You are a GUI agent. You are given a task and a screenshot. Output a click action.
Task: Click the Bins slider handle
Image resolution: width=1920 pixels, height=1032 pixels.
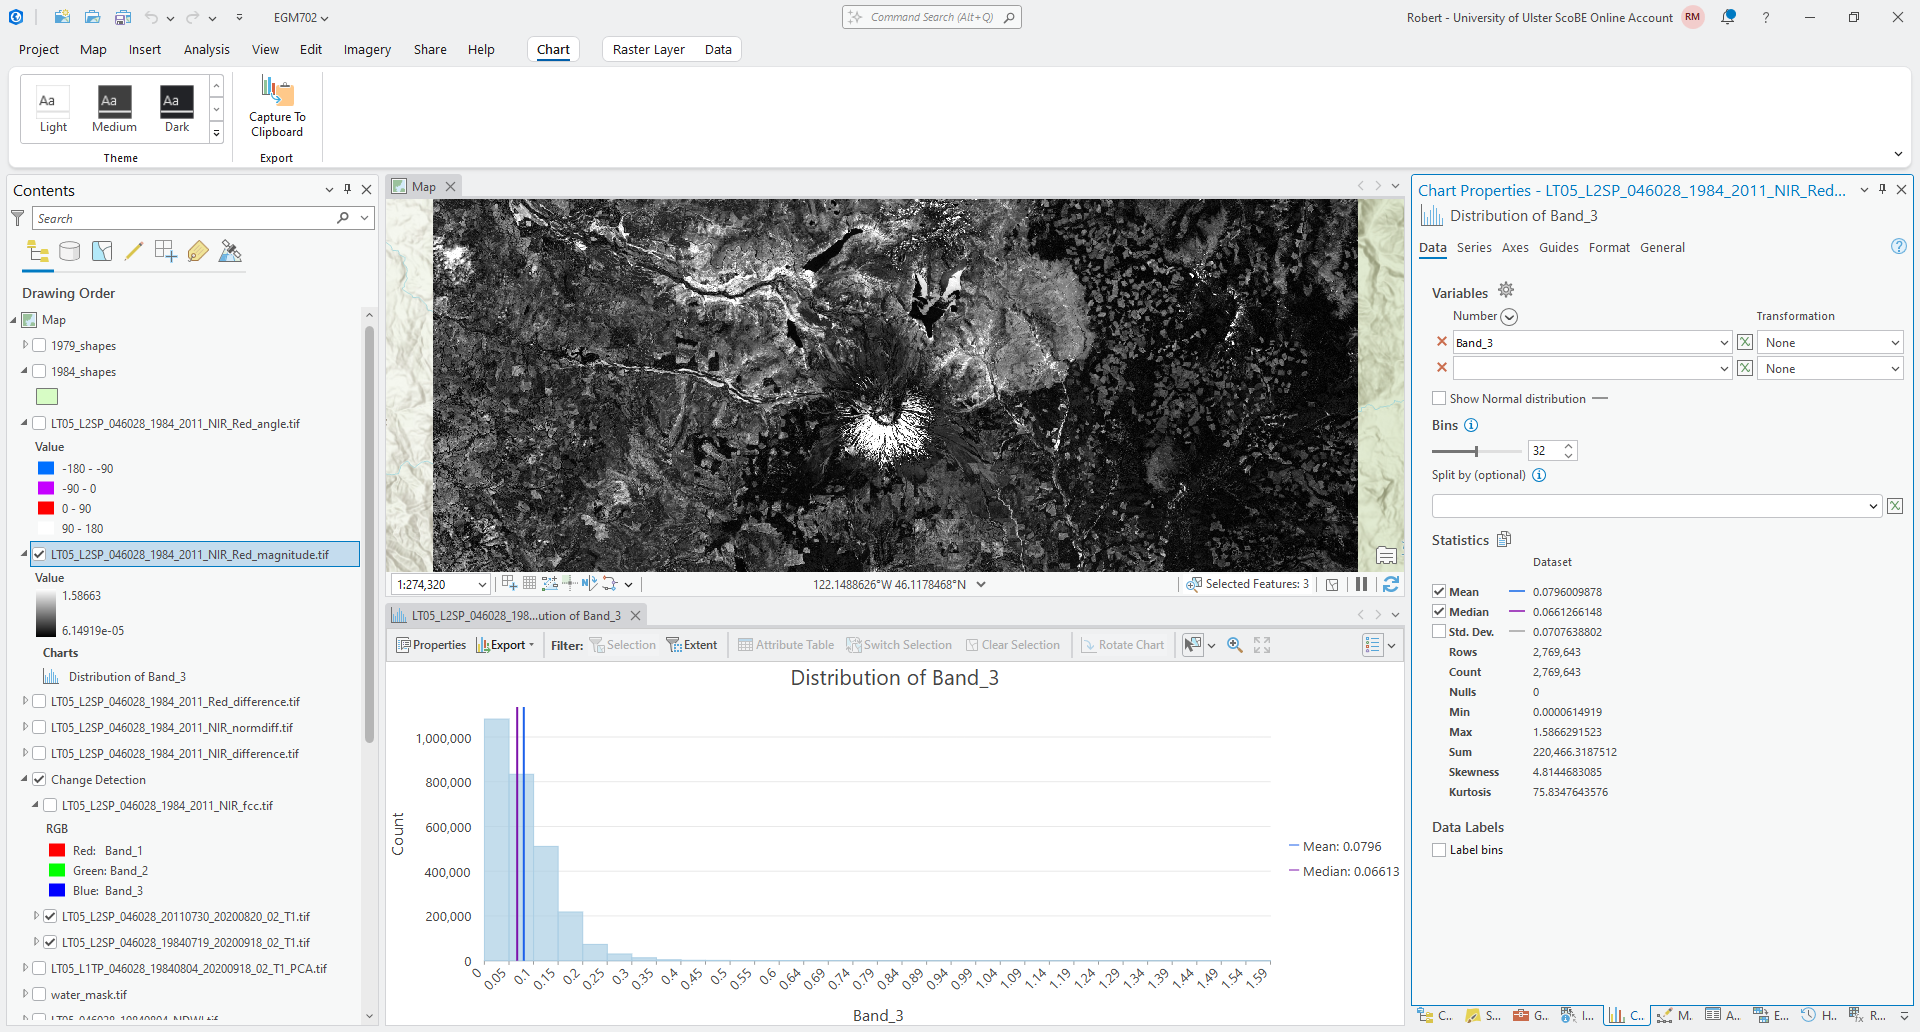(1476, 451)
